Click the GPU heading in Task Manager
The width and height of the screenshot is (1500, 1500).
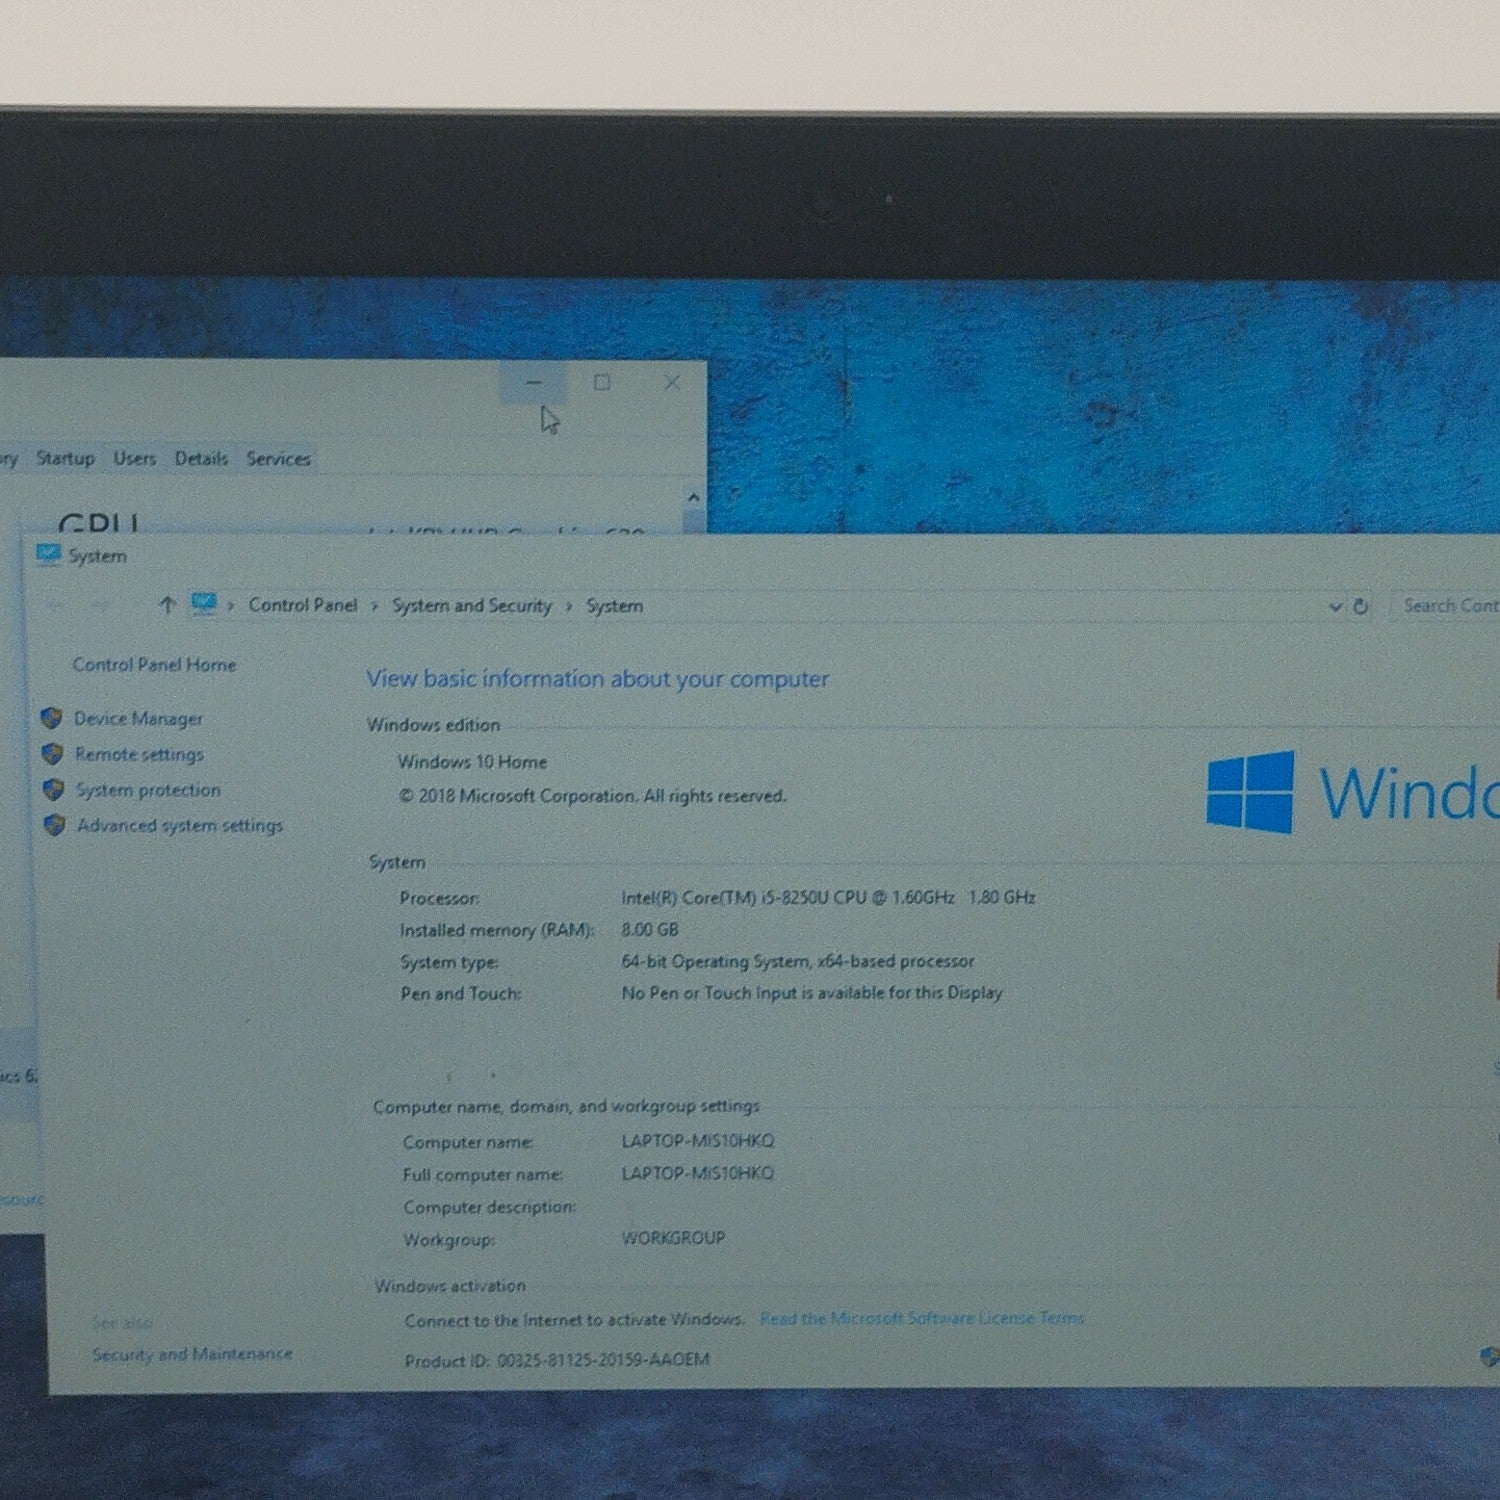click(x=98, y=524)
